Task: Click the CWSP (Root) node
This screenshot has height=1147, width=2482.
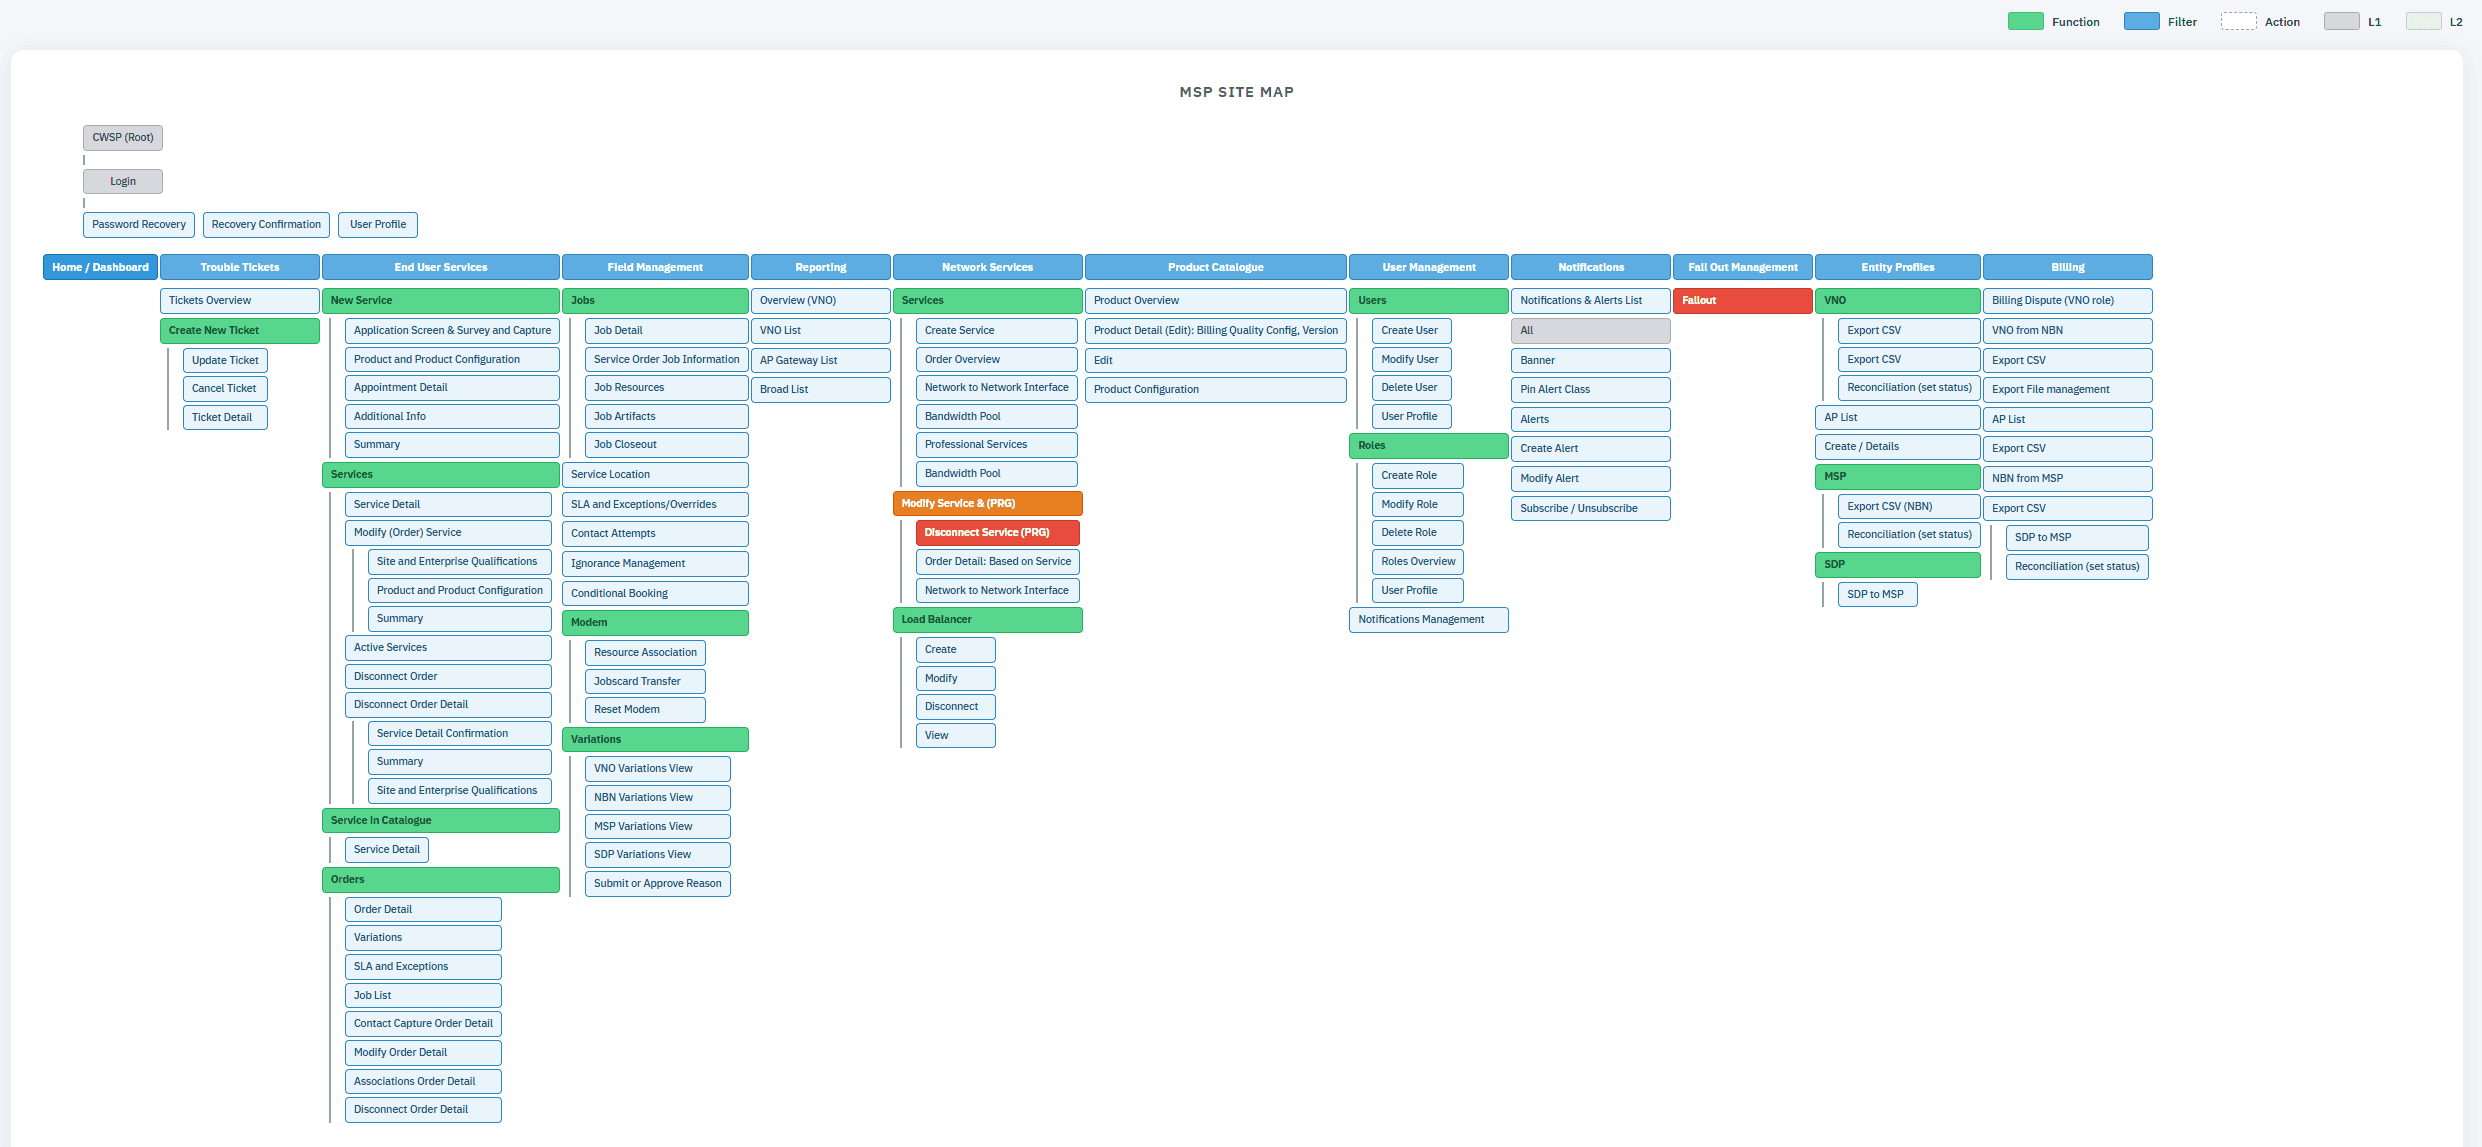Action: 122,137
